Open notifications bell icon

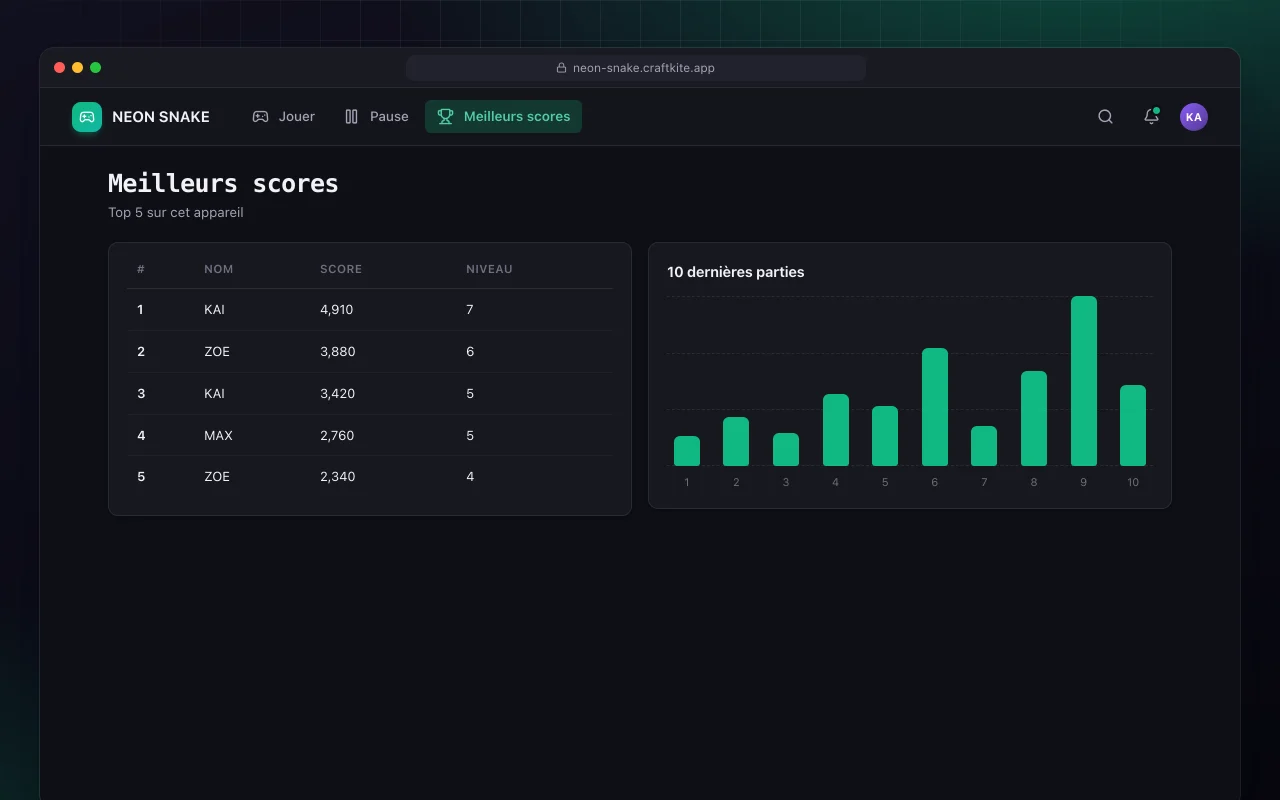1151,117
